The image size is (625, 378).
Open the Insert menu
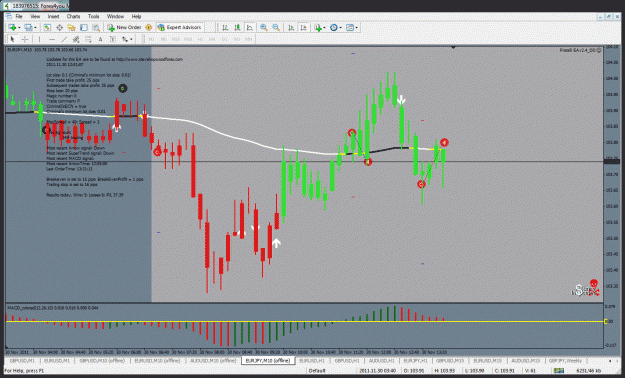(x=53, y=16)
